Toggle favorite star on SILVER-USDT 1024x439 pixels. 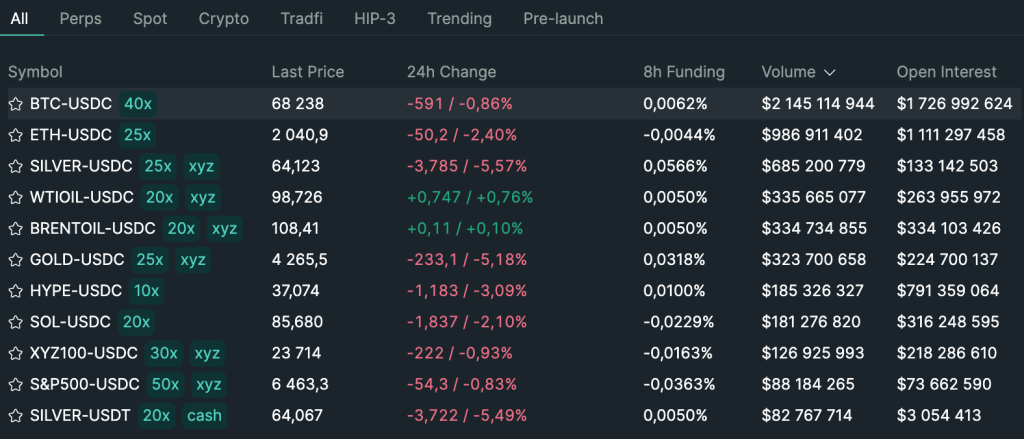point(15,415)
